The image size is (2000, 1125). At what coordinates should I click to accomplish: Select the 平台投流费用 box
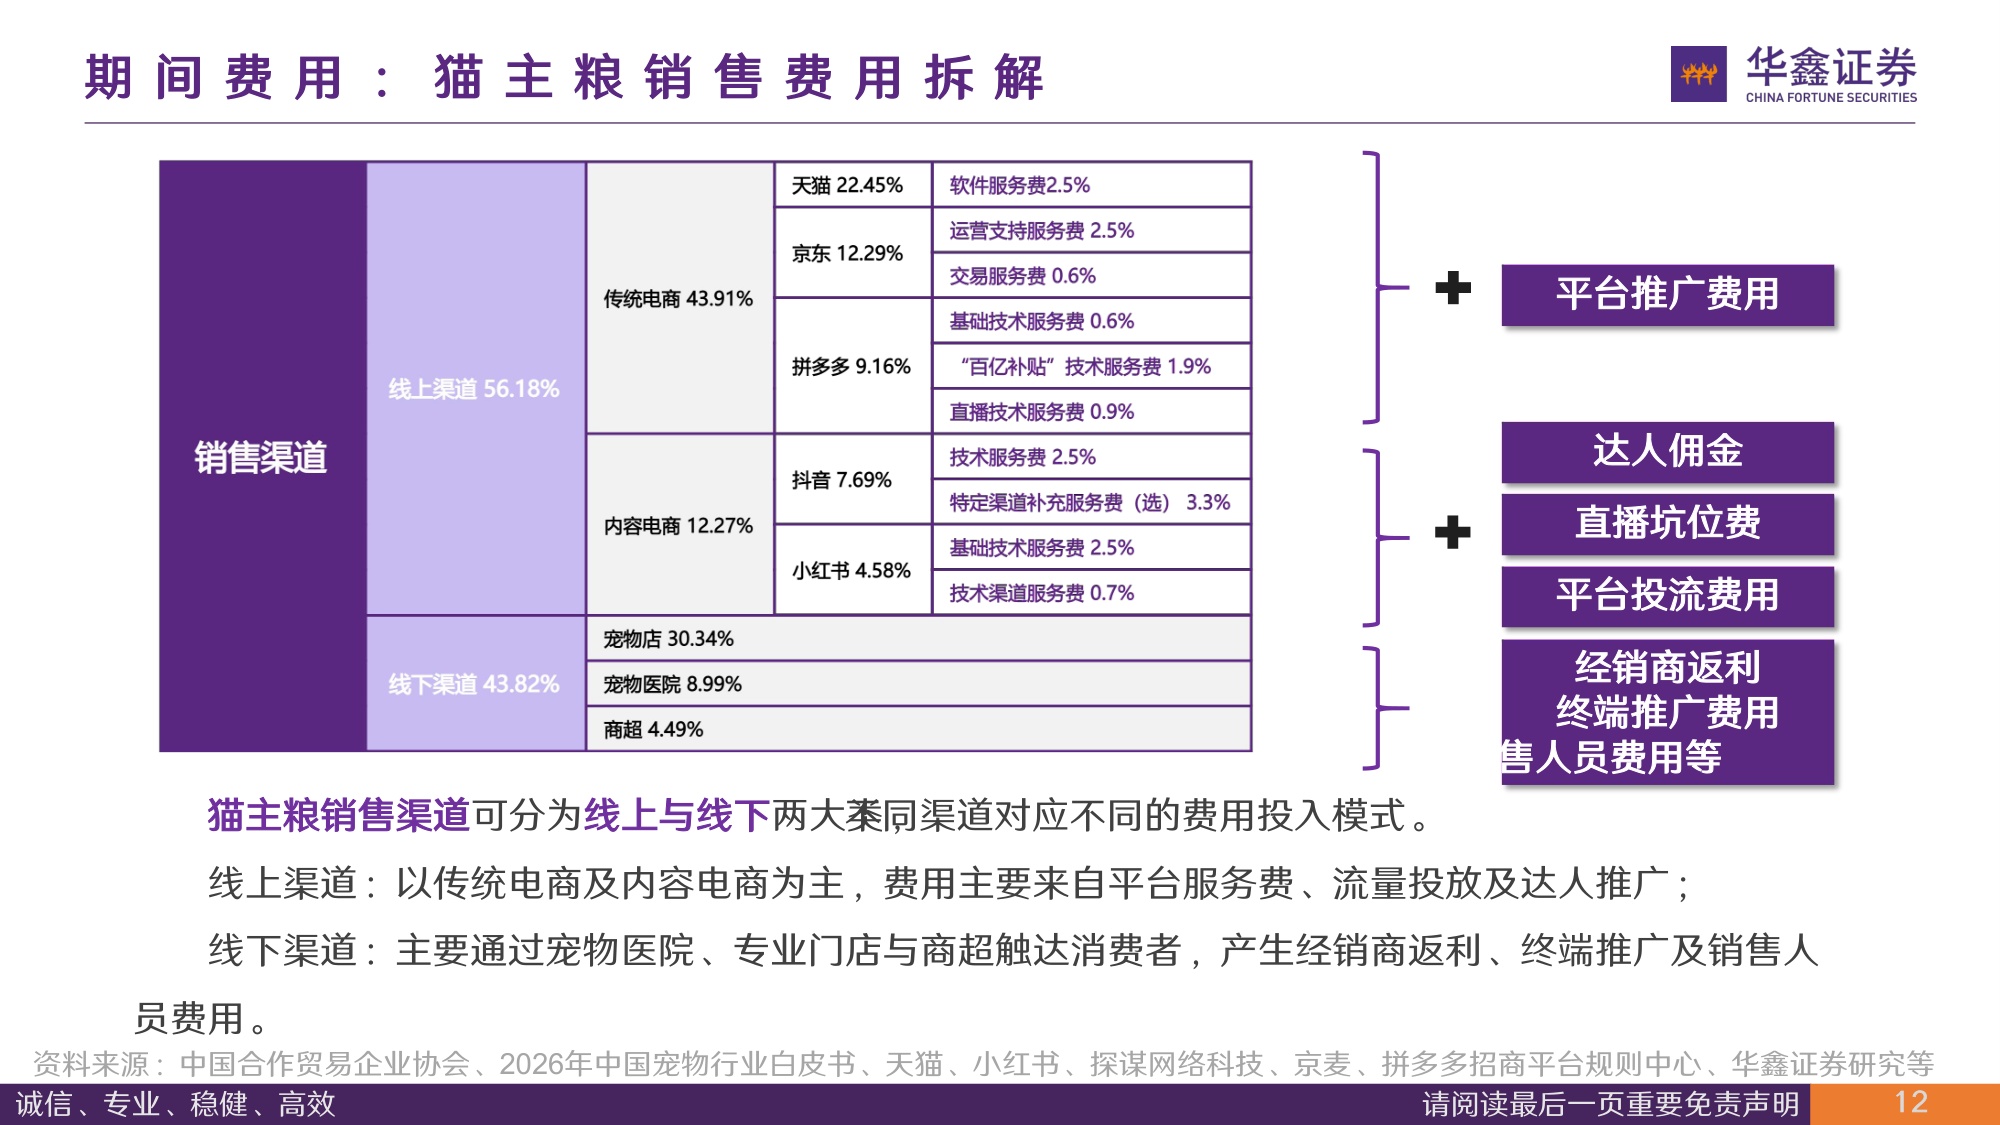[x=1667, y=595]
